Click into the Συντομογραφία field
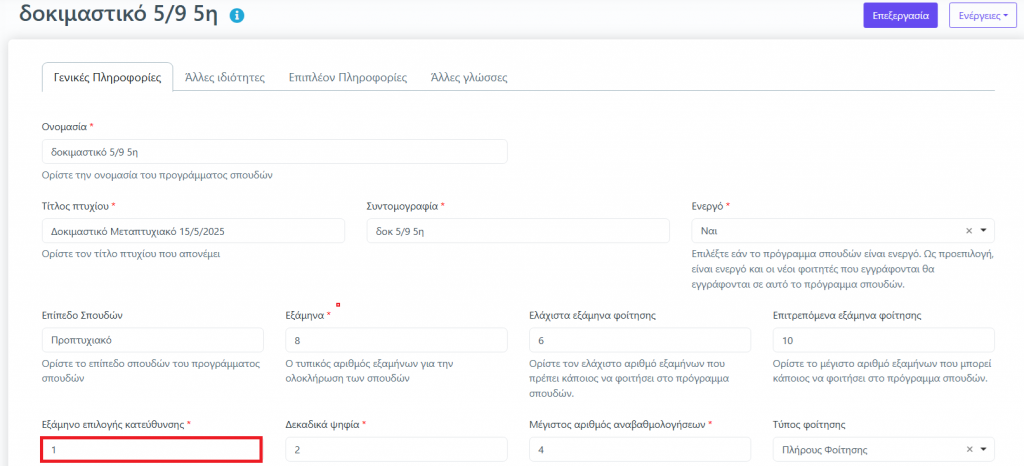1024x466 pixels. pos(517,230)
